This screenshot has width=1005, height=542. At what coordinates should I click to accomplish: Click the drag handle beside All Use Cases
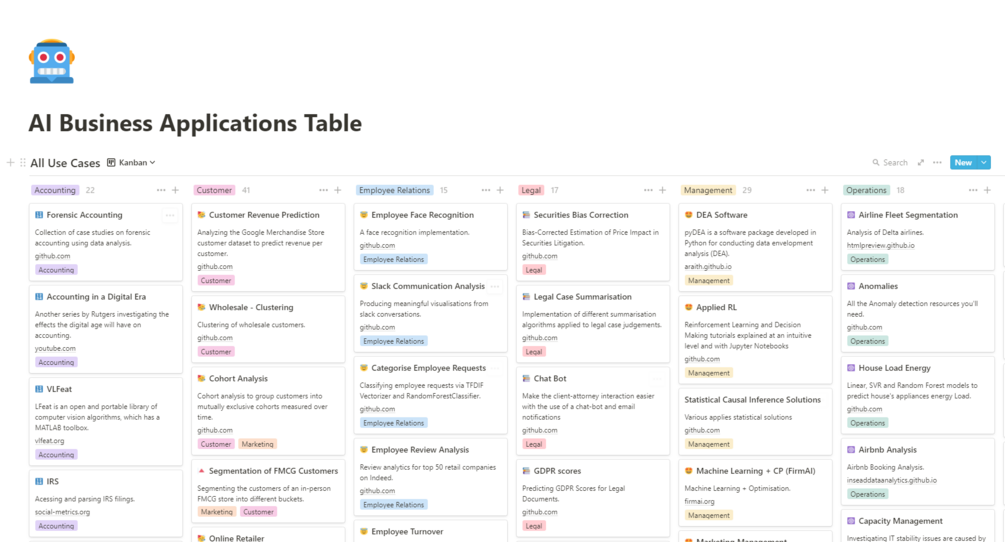tap(22, 163)
